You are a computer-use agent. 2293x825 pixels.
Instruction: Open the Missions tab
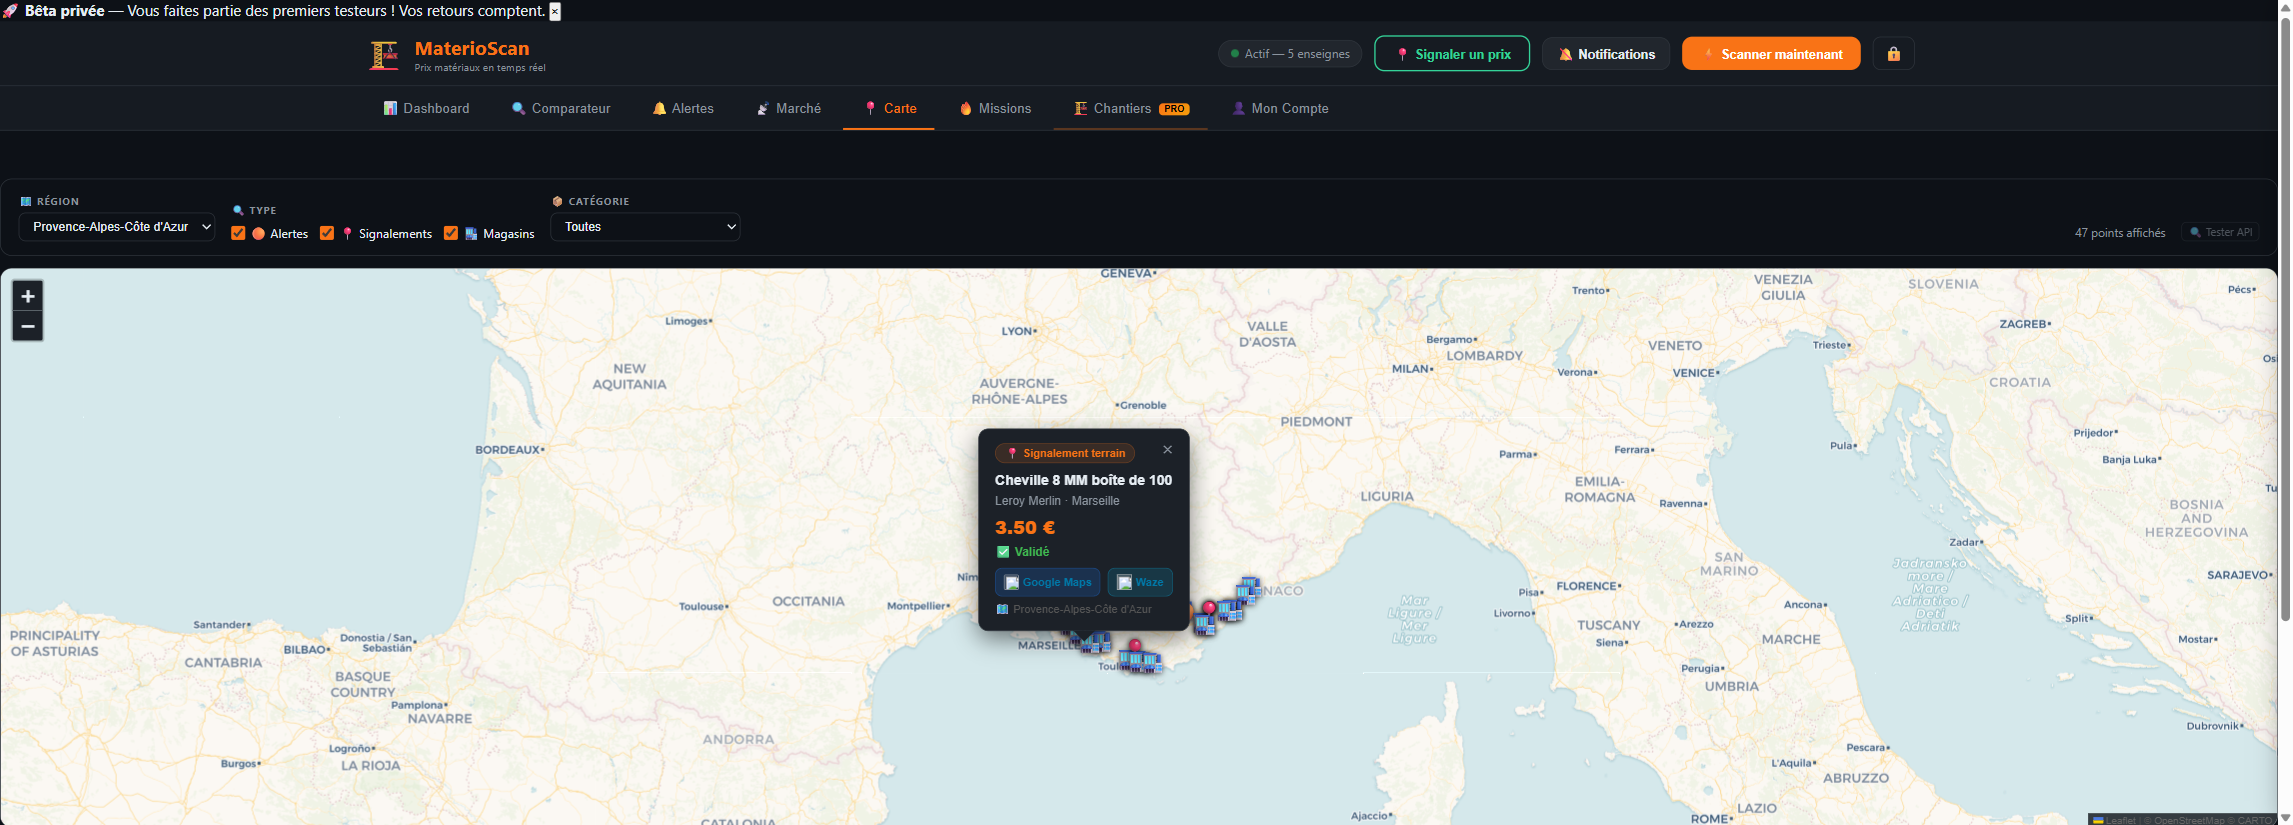[x=995, y=108]
